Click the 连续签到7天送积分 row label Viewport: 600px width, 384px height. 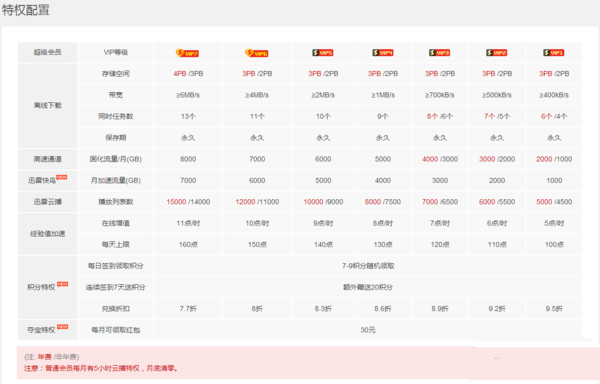coord(116,287)
